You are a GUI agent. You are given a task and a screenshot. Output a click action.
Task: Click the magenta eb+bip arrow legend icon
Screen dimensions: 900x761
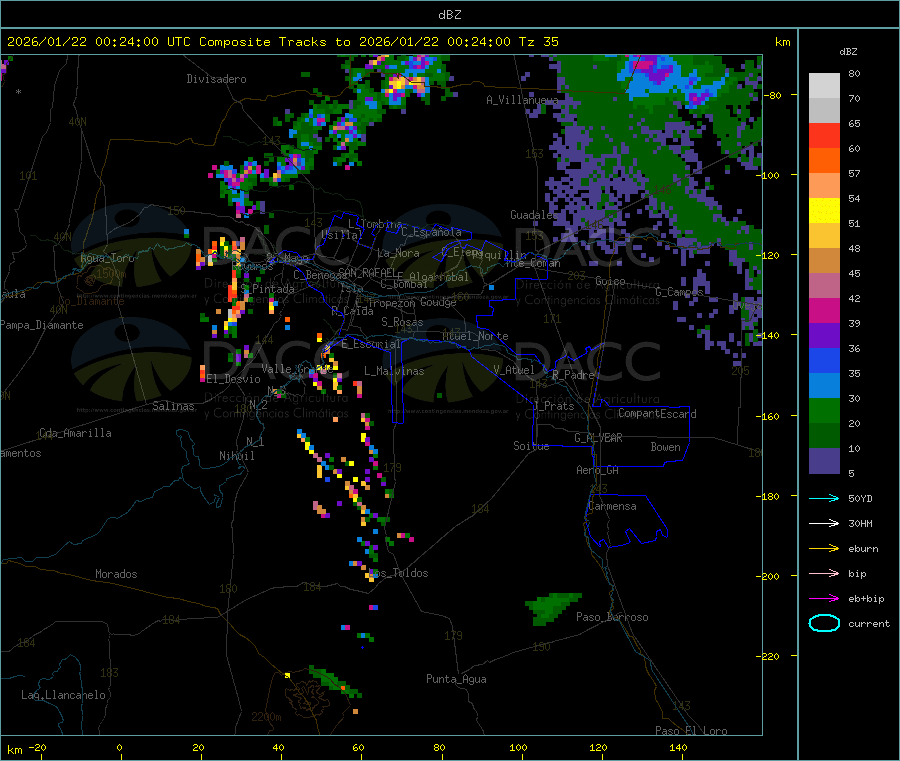(824, 599)
